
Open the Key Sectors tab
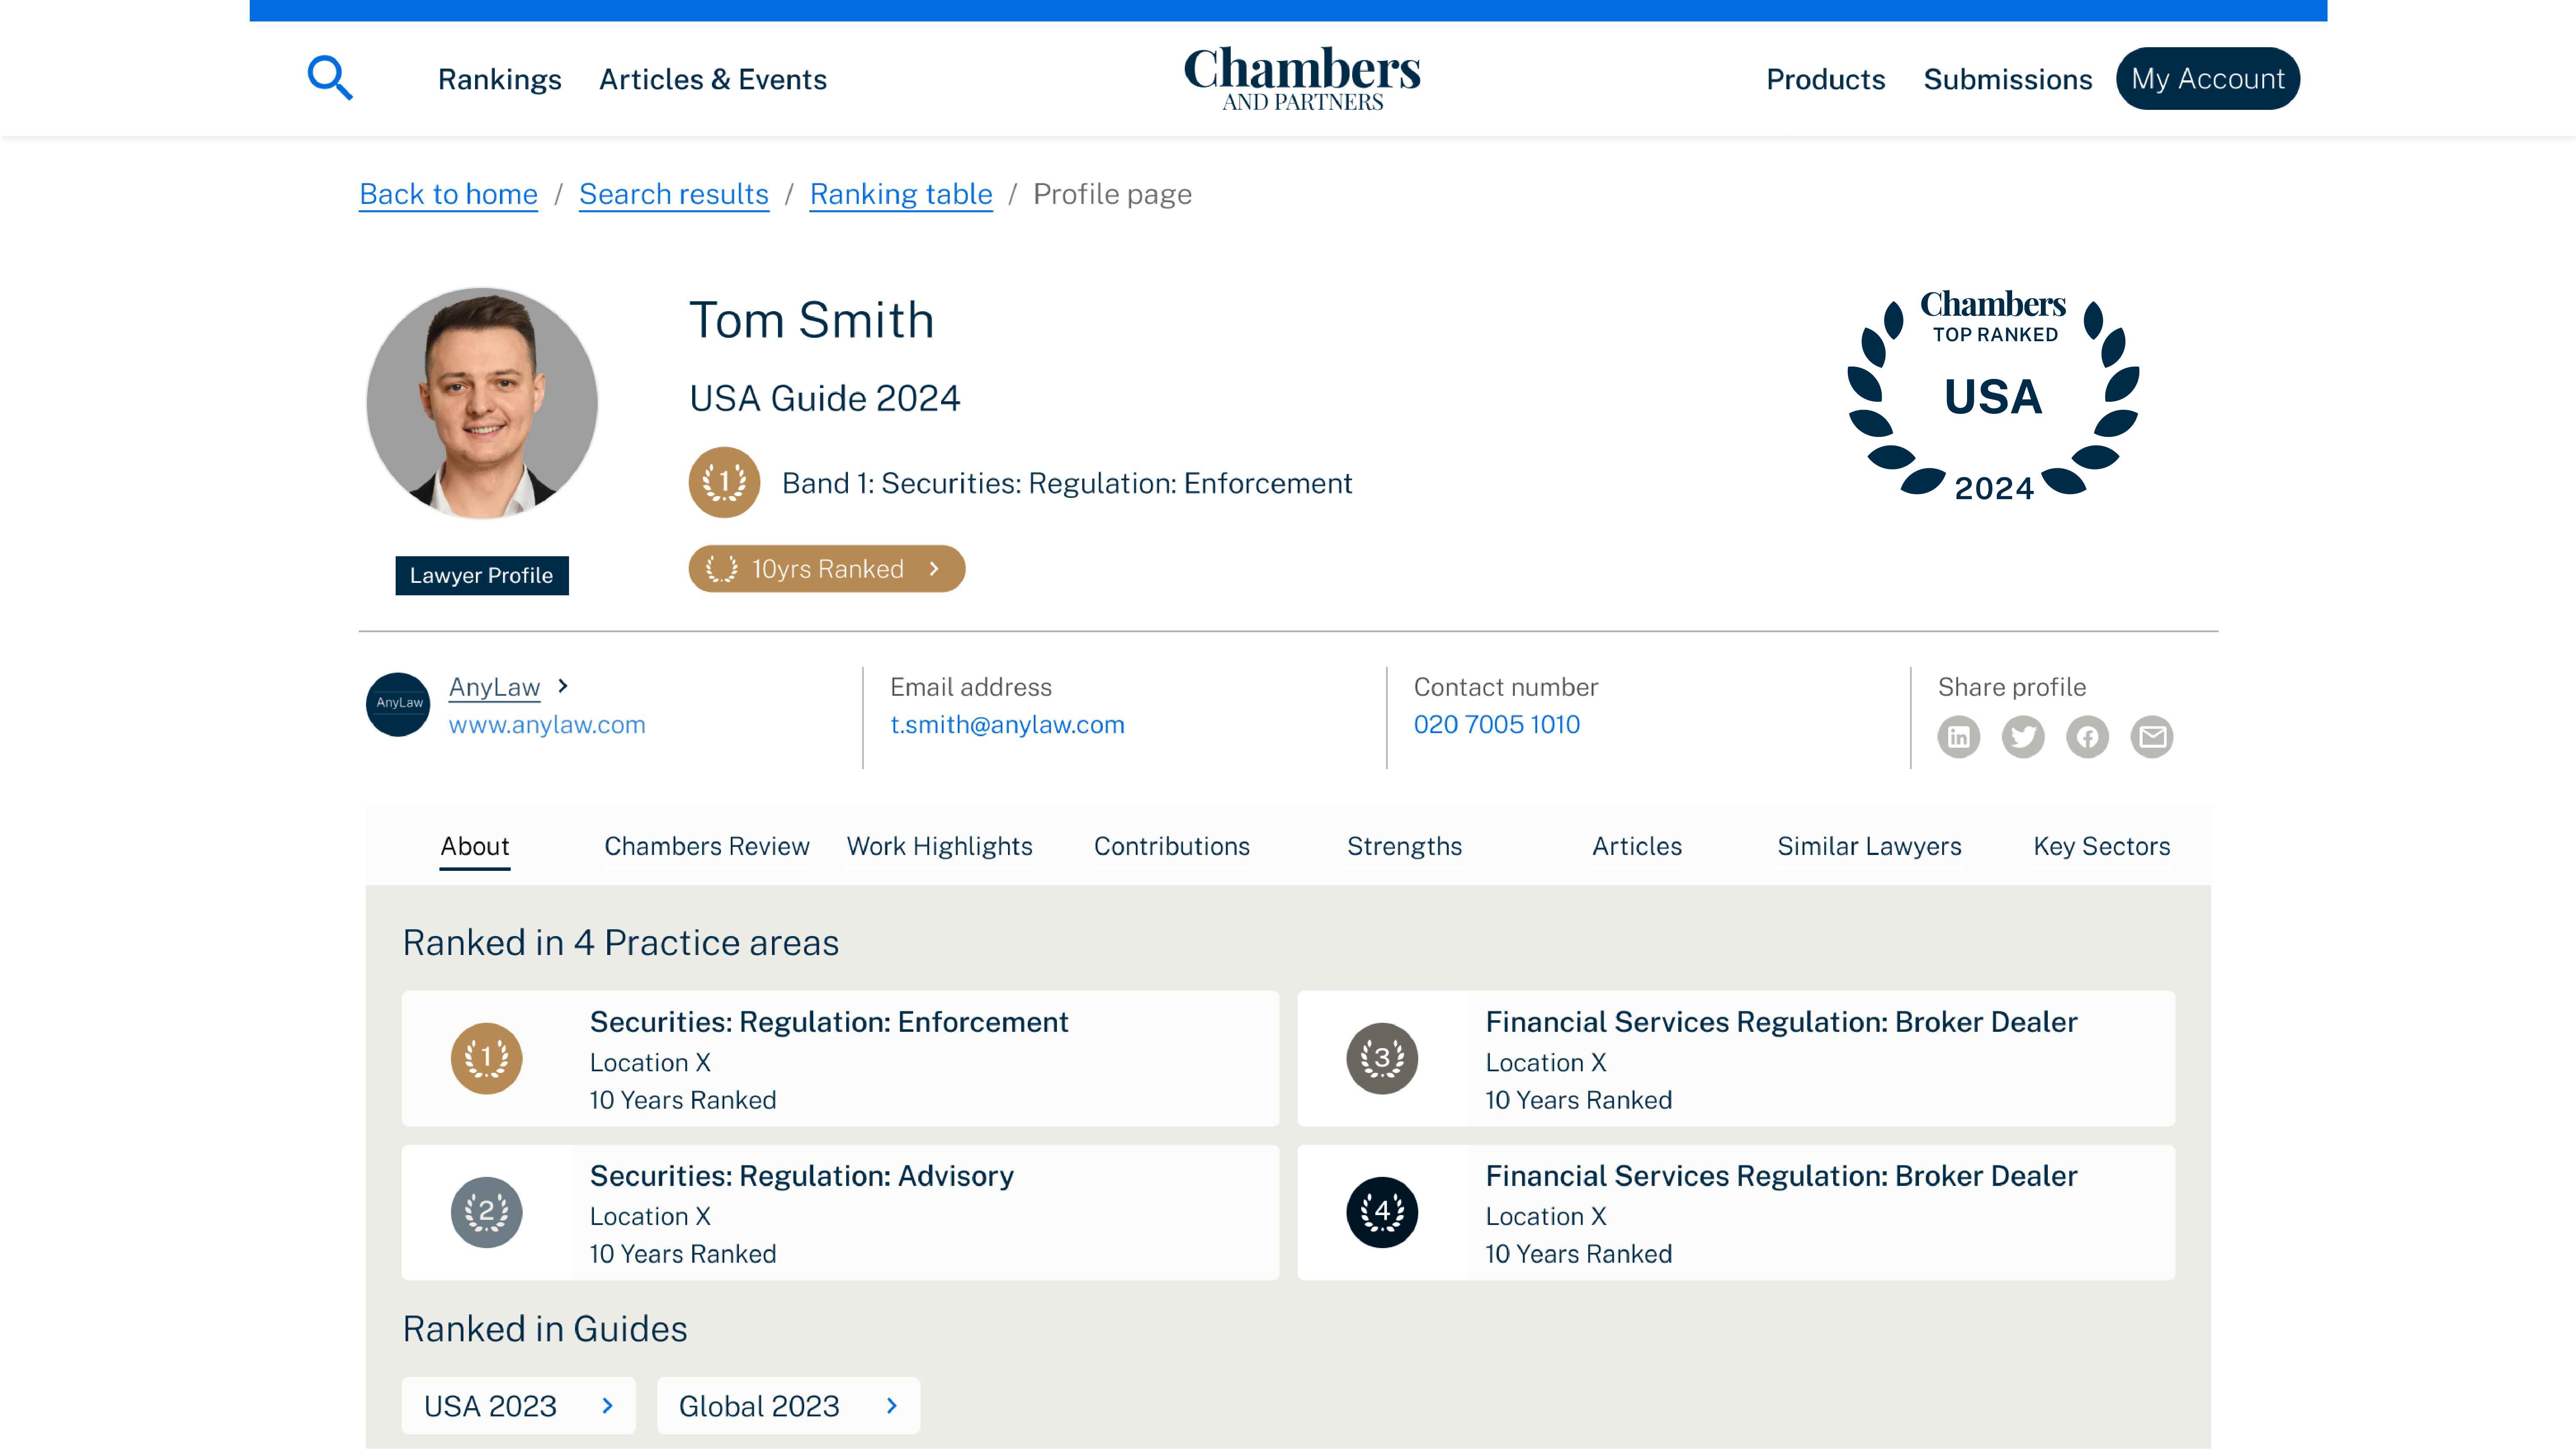[2102, 846]
